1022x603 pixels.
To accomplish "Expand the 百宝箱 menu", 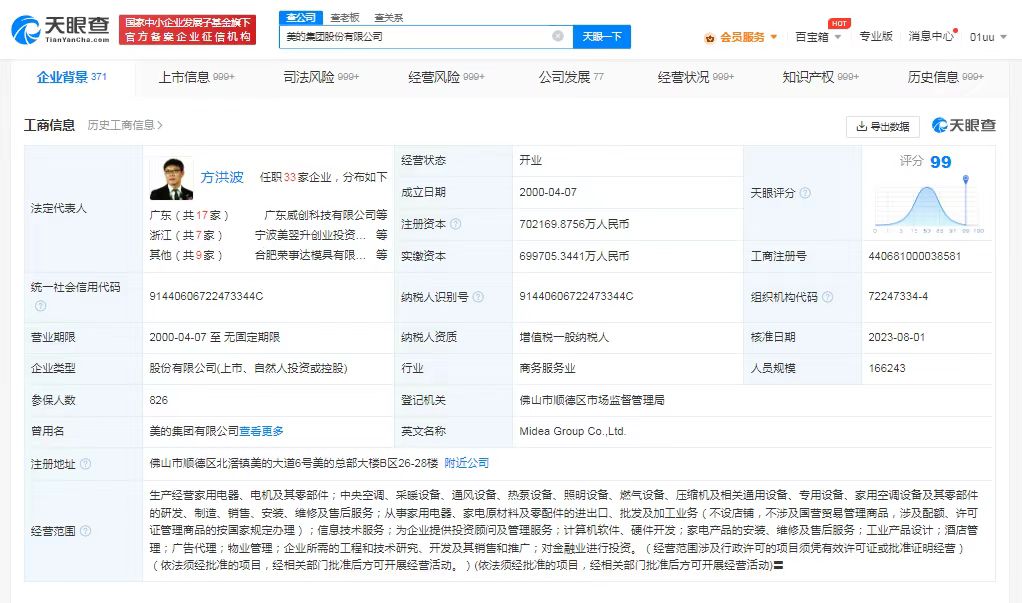I will pyautogui.click(x=818, y=37).
